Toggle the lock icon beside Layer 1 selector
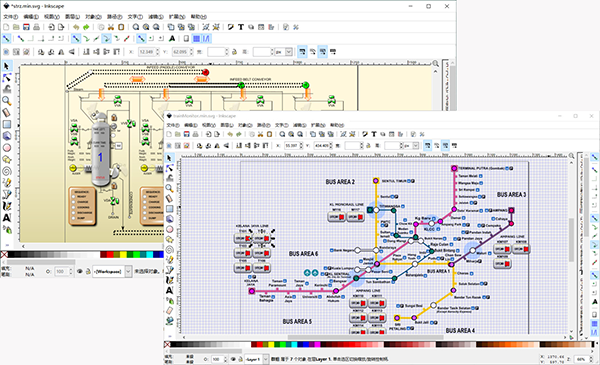Viewport: 600px width, 365px height. [240, 359]
